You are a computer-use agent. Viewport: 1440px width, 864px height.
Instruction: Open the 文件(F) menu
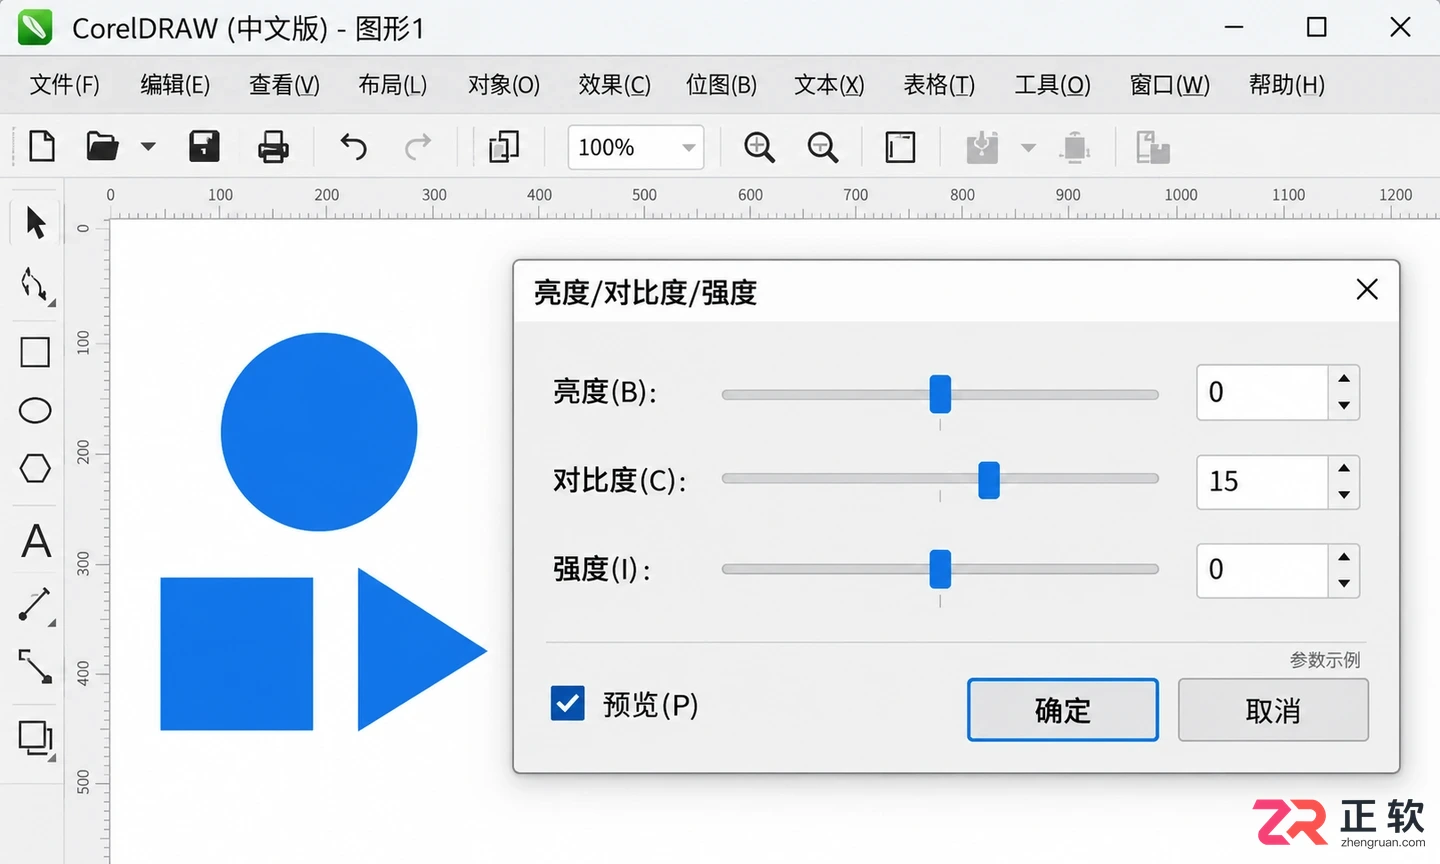(x=65, y=85)
